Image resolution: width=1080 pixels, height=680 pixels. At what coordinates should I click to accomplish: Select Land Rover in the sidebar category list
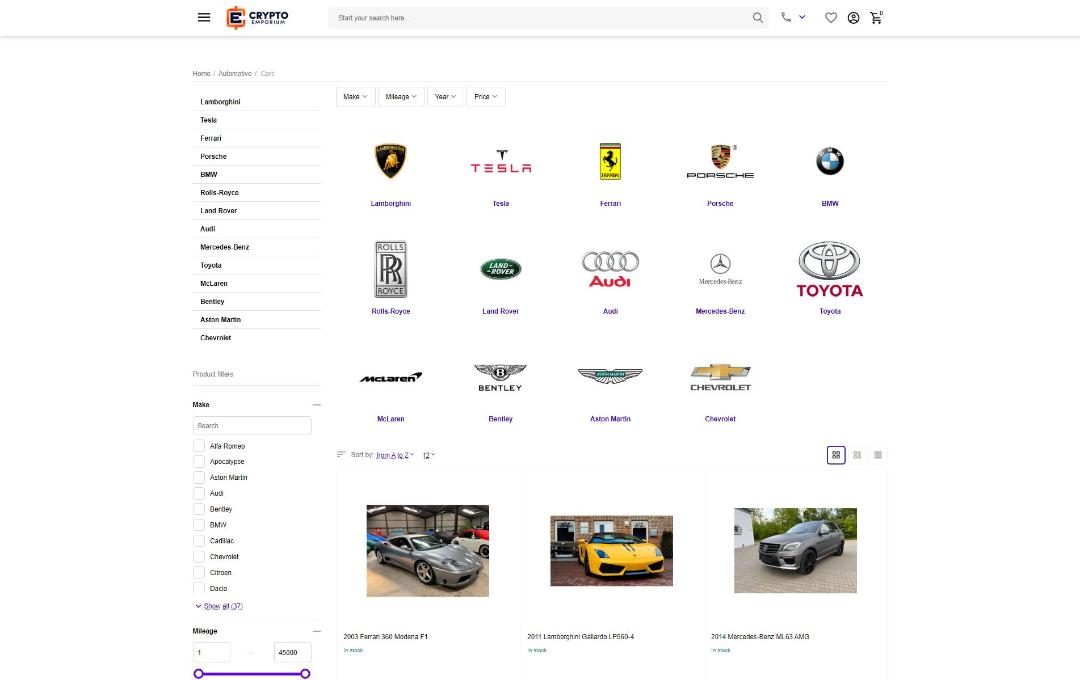218,211
